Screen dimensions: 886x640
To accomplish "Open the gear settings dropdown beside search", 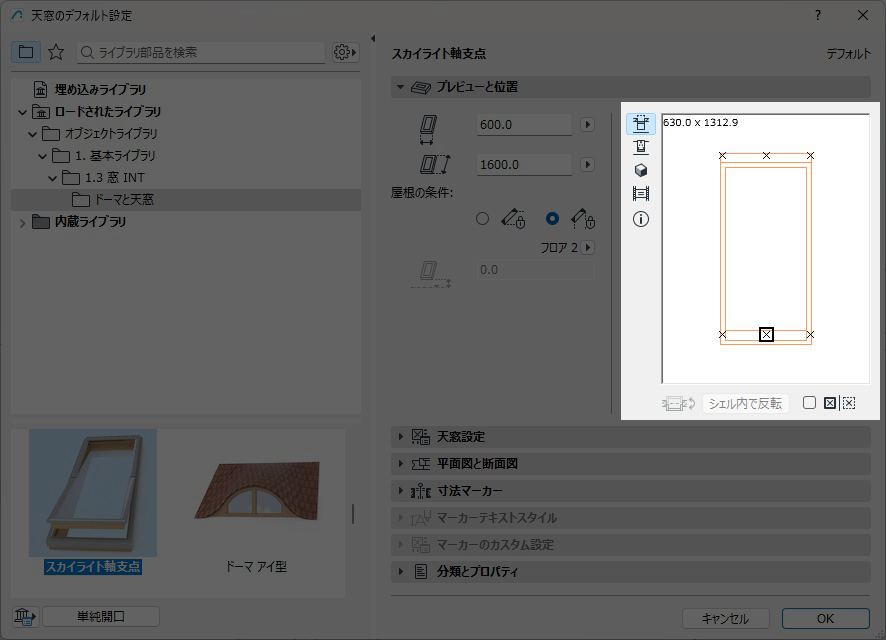I will [345, 52].
